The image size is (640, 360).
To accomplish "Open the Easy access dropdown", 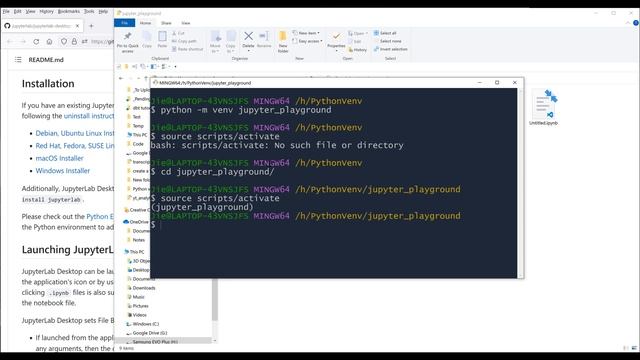I will 307,41.
